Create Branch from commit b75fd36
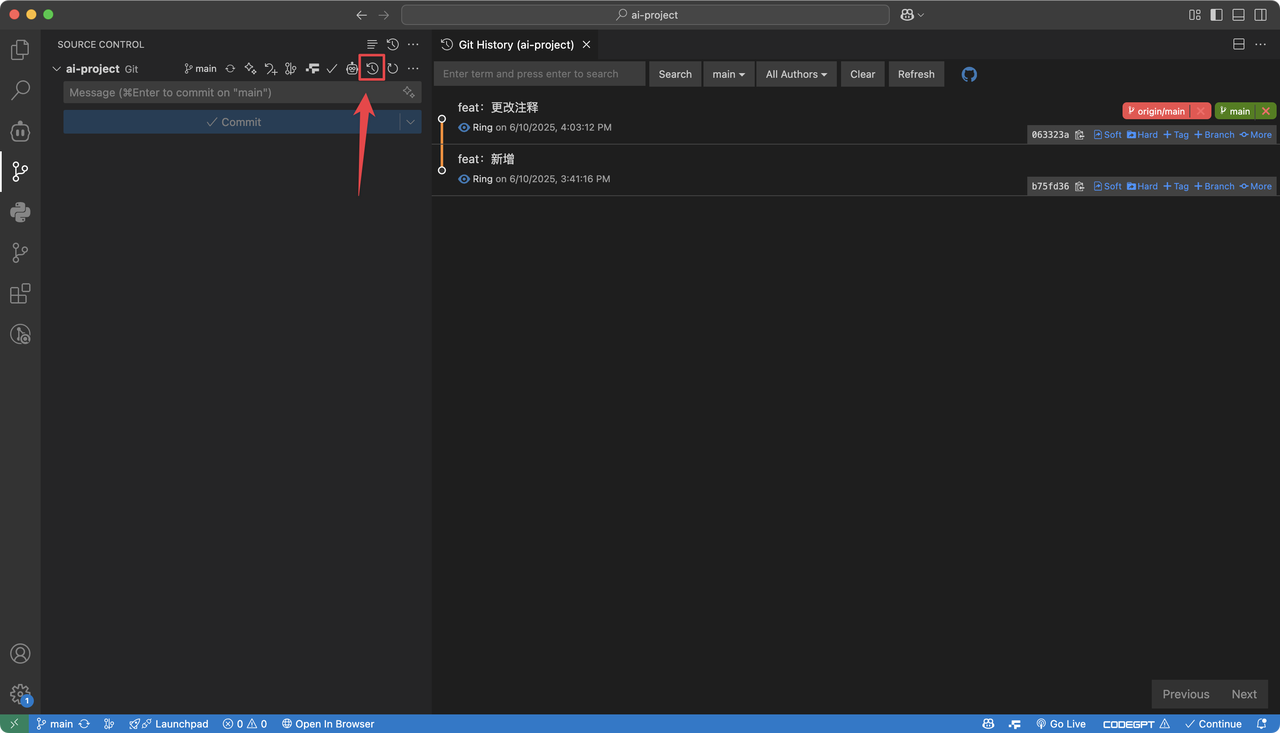Image resolution: width=1280 pixels, height=733 pixels. point(1214,186)
